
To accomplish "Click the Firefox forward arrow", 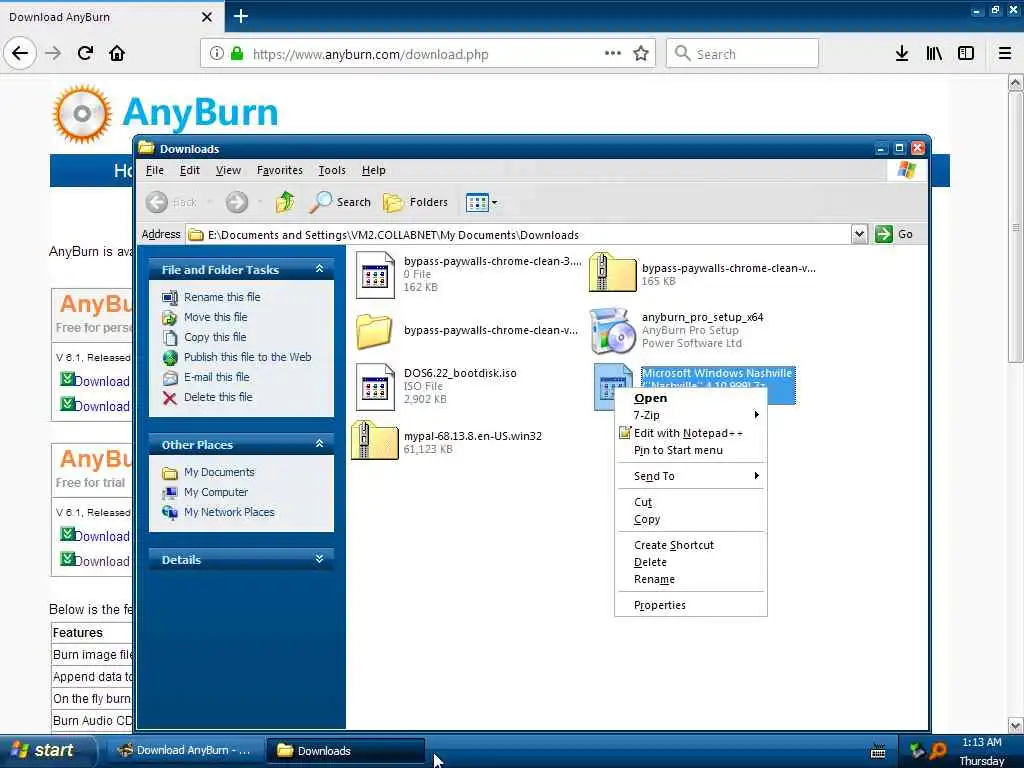I will (53, 54).
